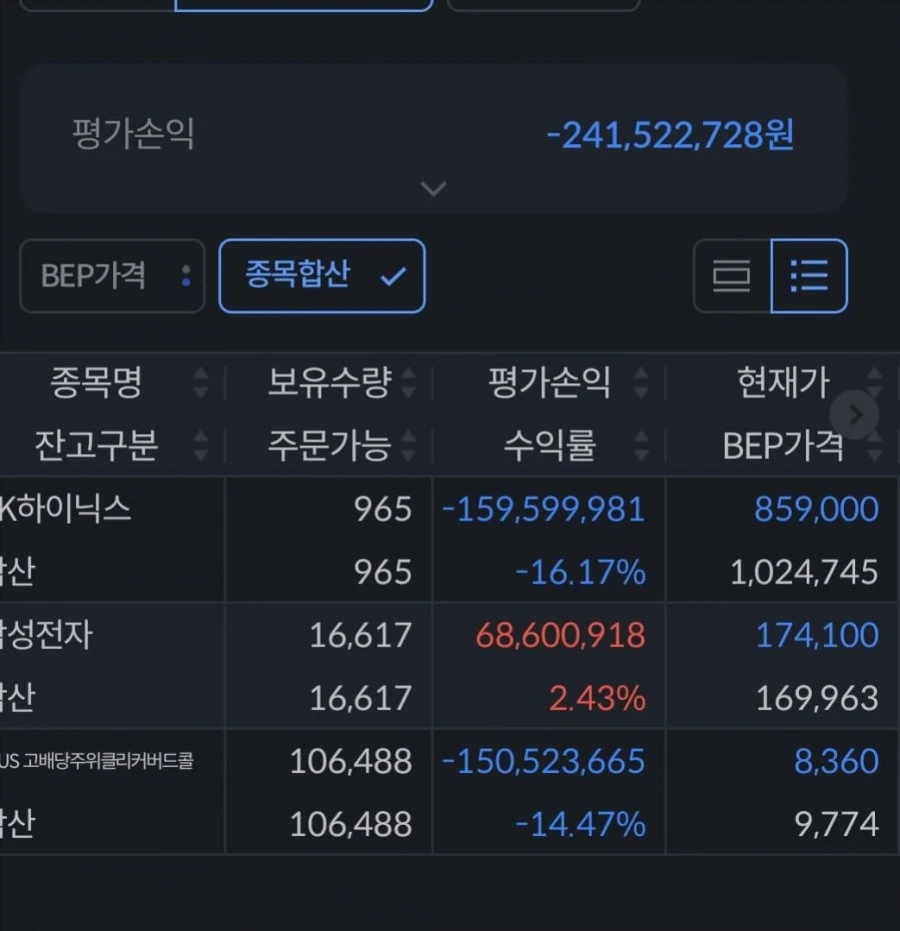Tap the total -241,522,728원 loss figure
This screenshot has width=900, height=931.
[x=670, y=135]
